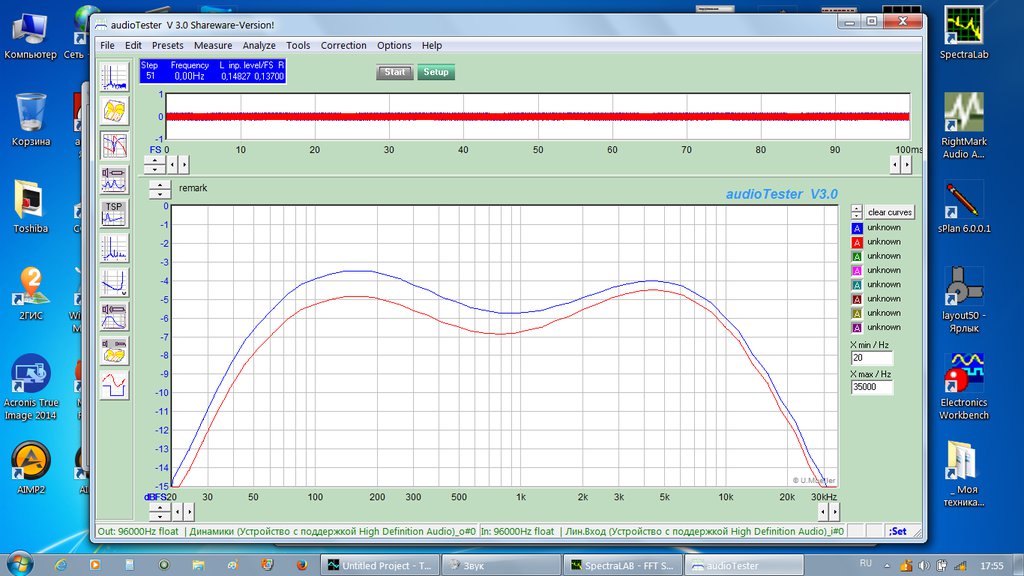The width and height of the screenshot is (1024, 576).
Task: Select the magenta curve A swatch
Action: 857,270
